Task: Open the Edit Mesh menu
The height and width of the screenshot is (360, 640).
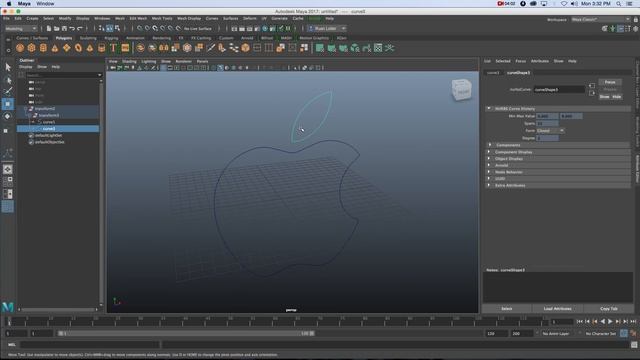Action: coord(138,18)
